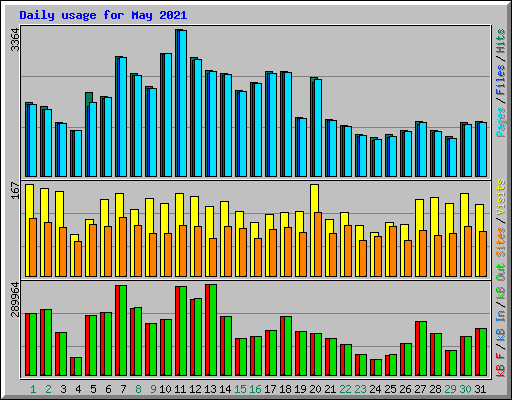Click x-axis day label 11
Image resolution: width=512 pixels, height=400 pixels.
180,389
